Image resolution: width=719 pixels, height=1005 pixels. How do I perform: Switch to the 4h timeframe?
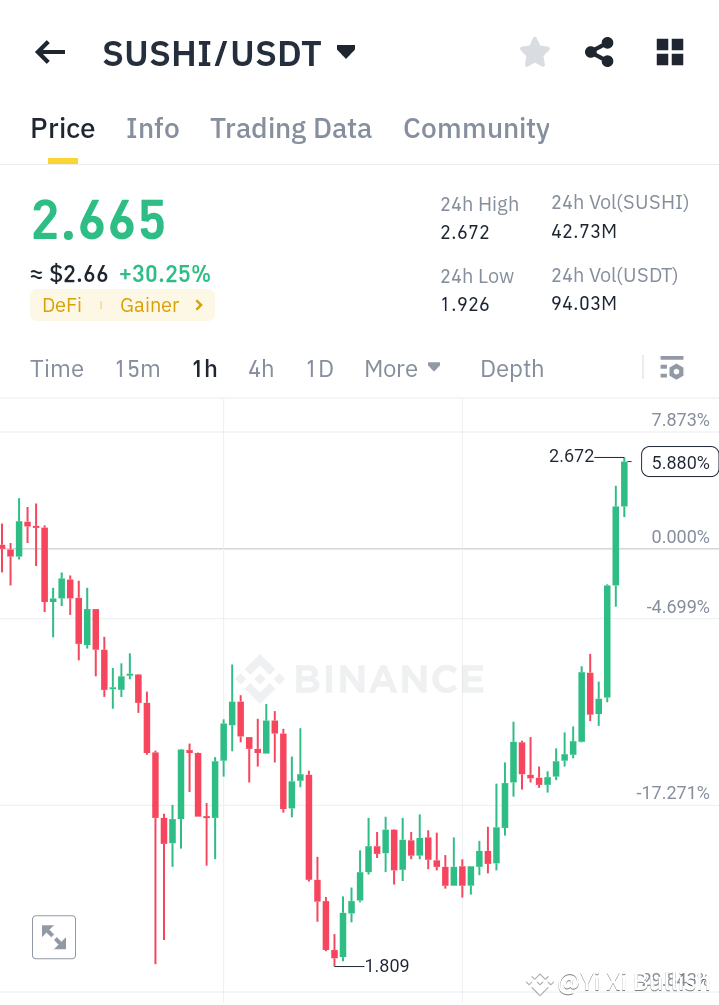(260, 368)
